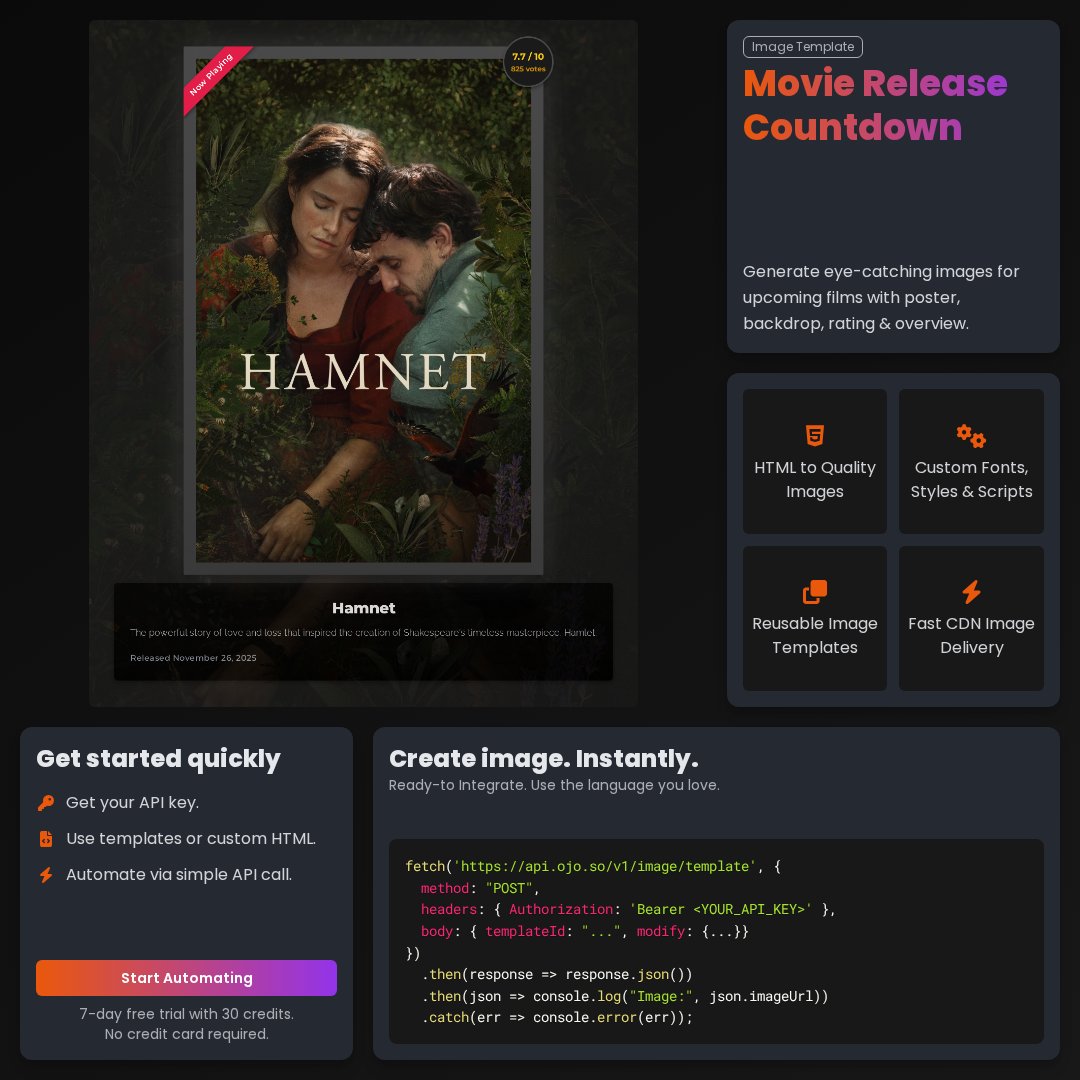Click the Ready-to integrate subtitle text
1080x1080 pixels.
pos(554,785)
